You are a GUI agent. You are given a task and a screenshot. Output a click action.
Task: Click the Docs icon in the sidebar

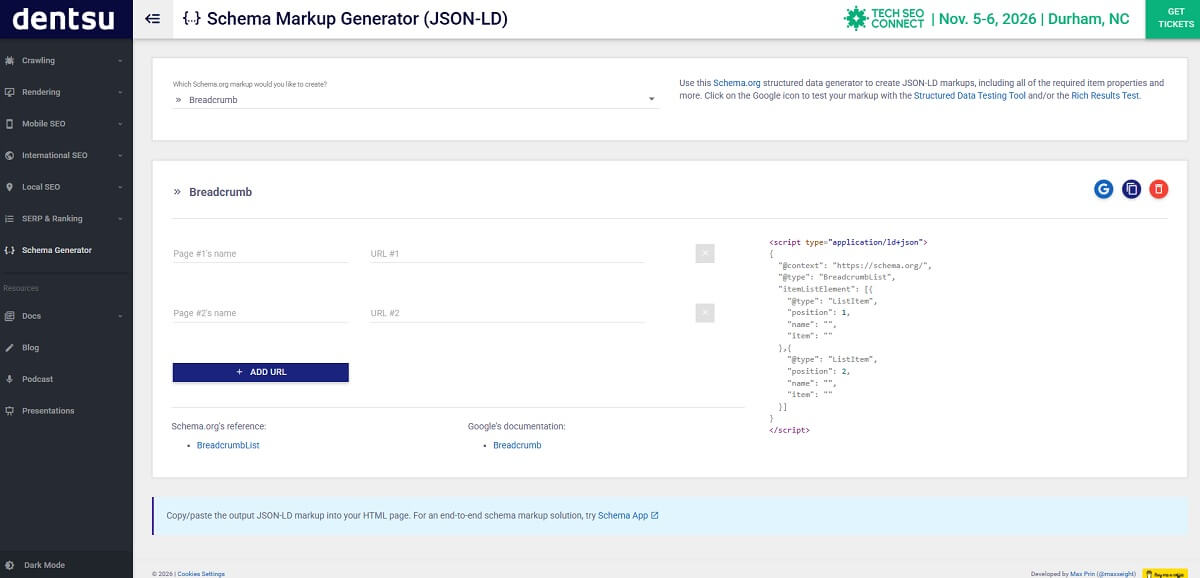pyautogui.click(x=10, y=316)
